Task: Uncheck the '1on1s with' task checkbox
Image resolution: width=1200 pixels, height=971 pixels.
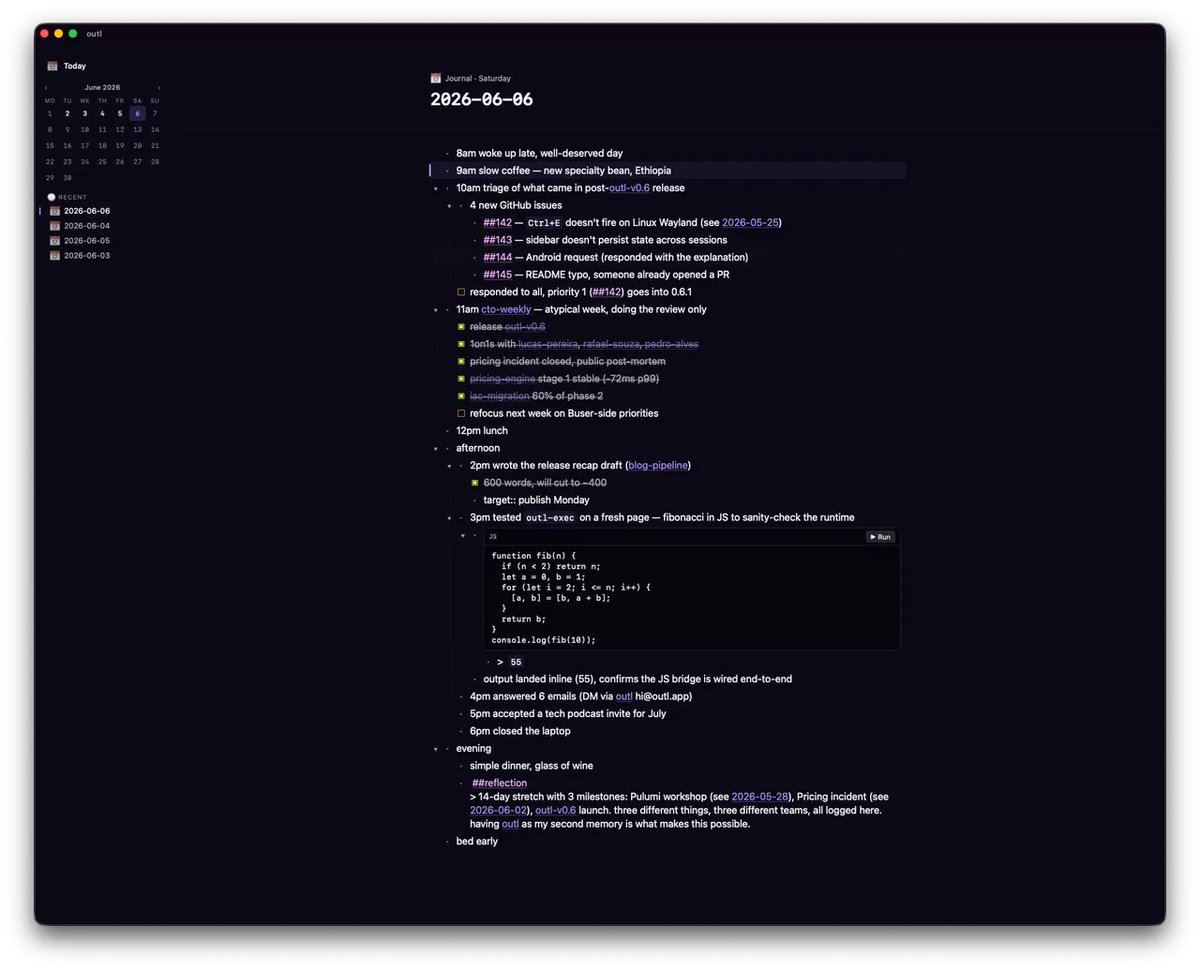Action: [x=461, y=344]
